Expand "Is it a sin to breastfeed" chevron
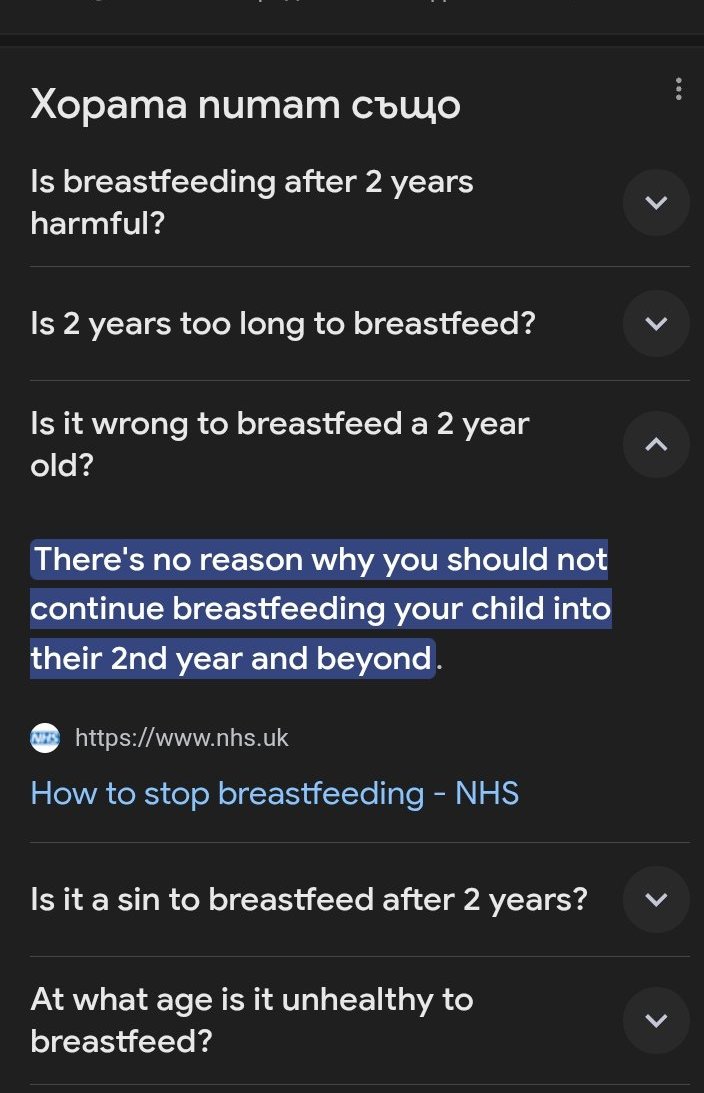 (656, 900)
